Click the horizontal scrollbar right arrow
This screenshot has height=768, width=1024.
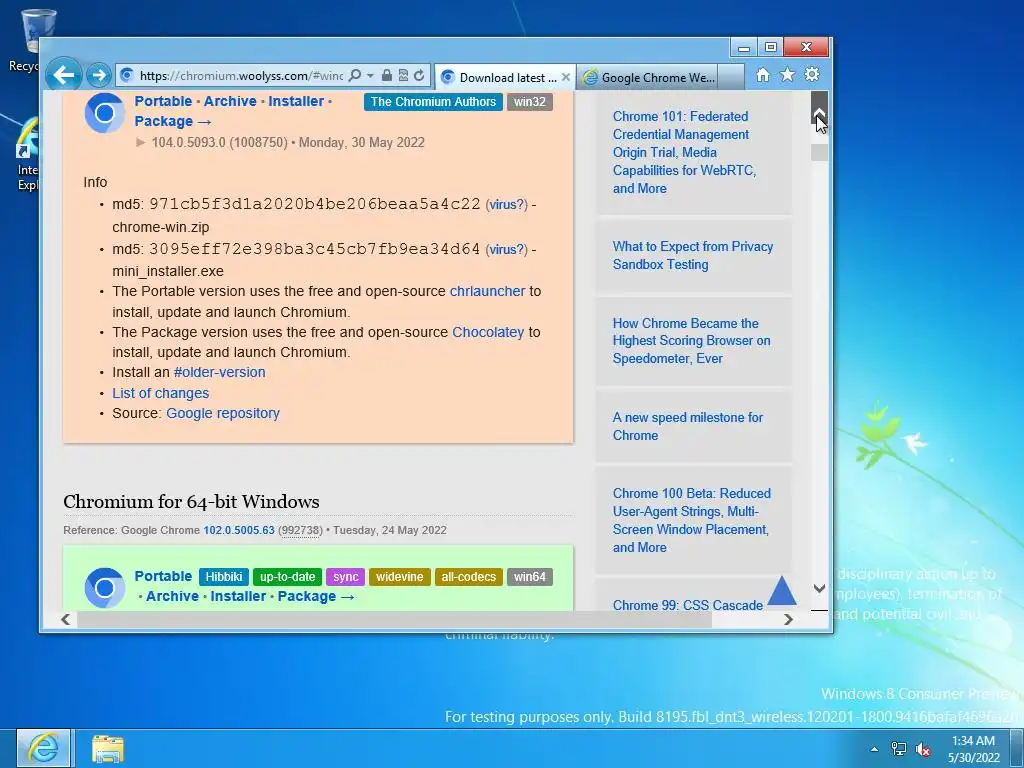point(788,619)
